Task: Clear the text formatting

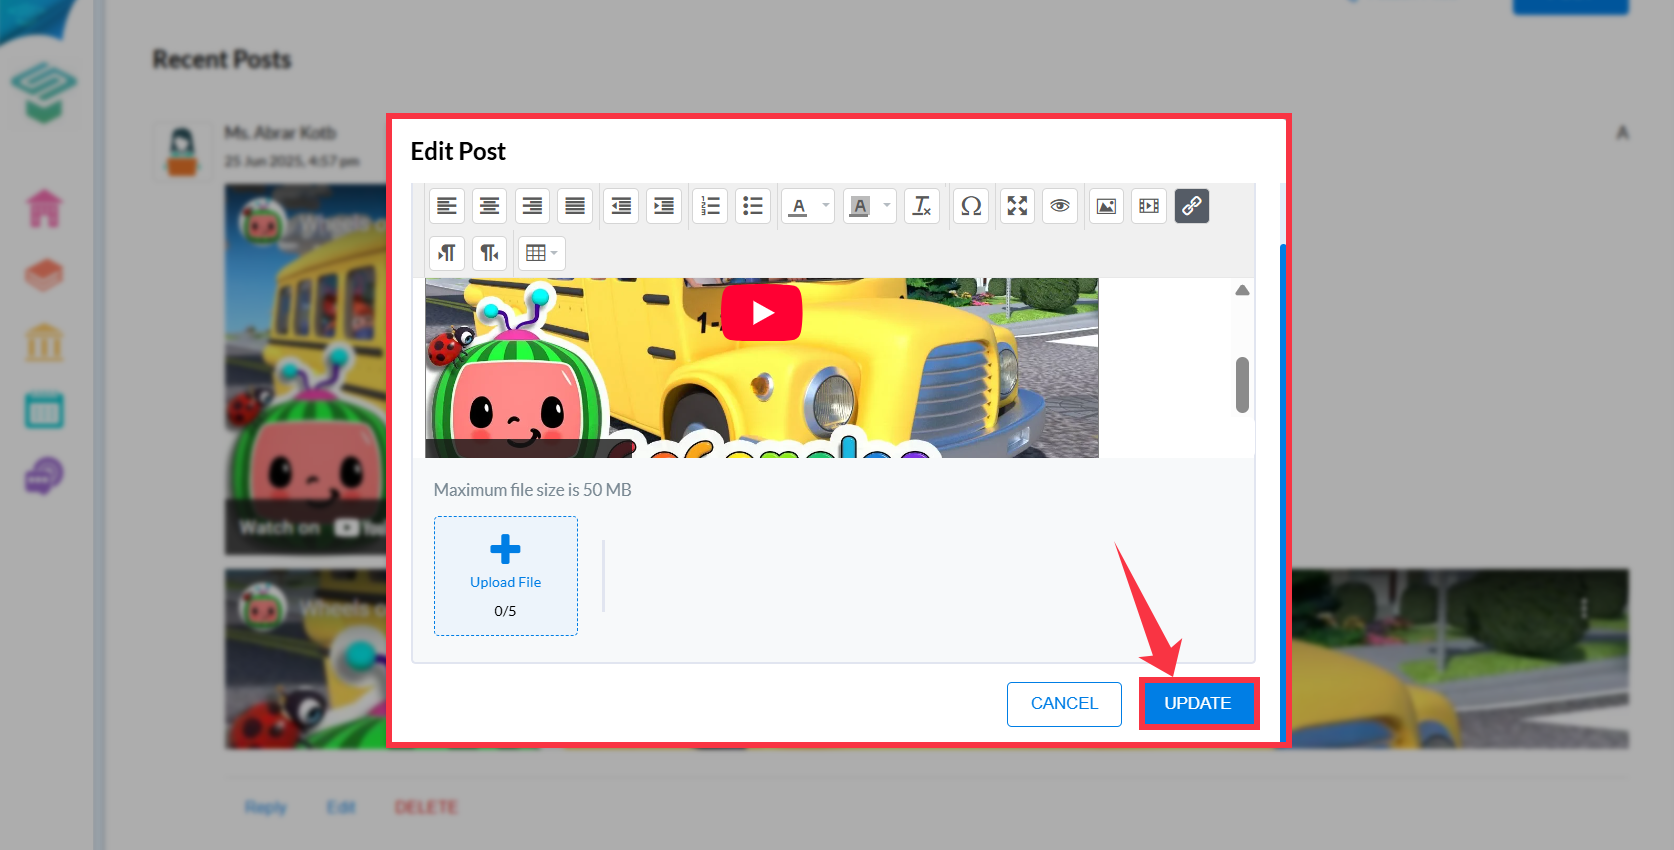Action: (x=922, y=206)
